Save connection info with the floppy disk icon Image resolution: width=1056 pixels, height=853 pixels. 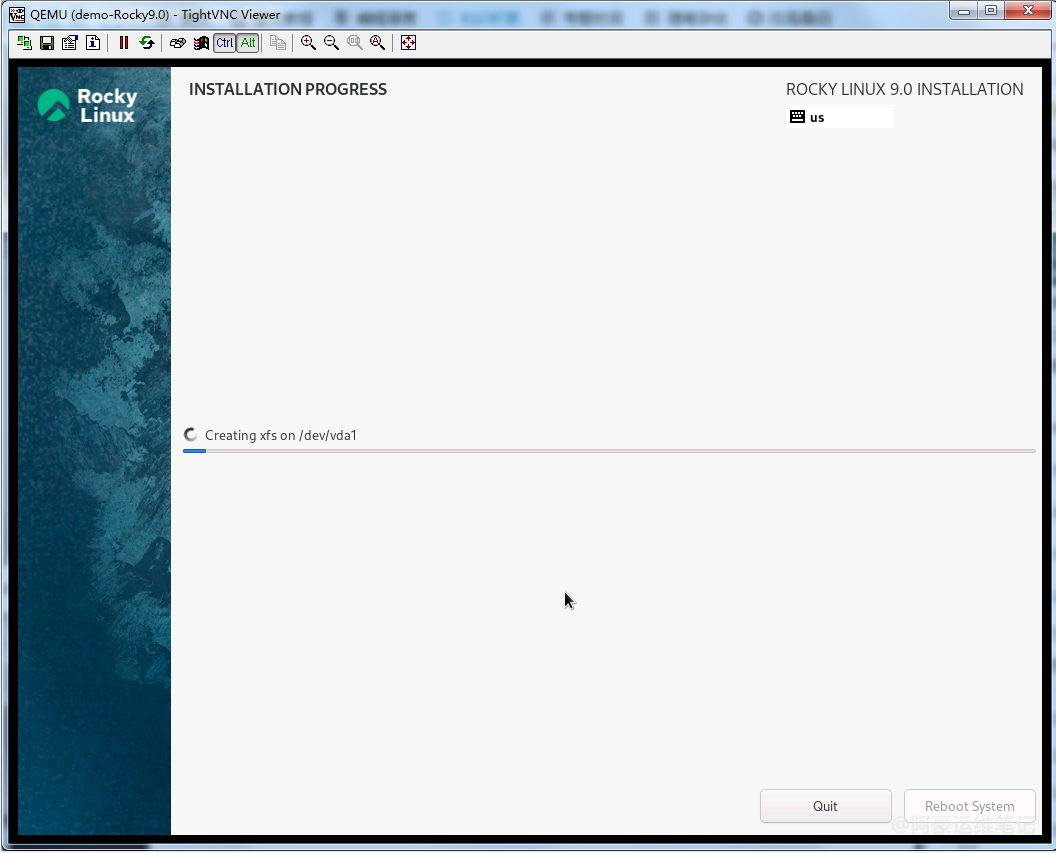(46, 43)
